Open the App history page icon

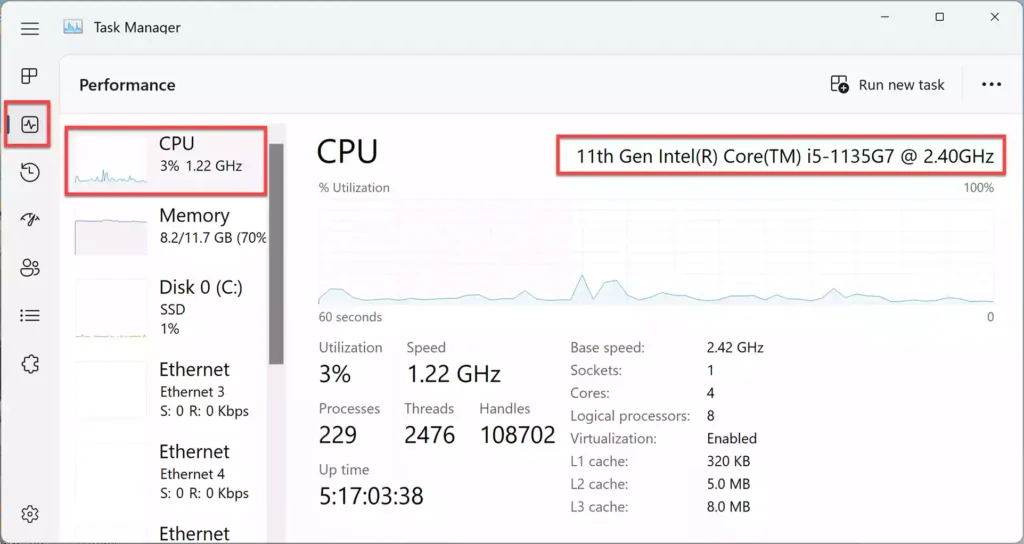point(29,172)
